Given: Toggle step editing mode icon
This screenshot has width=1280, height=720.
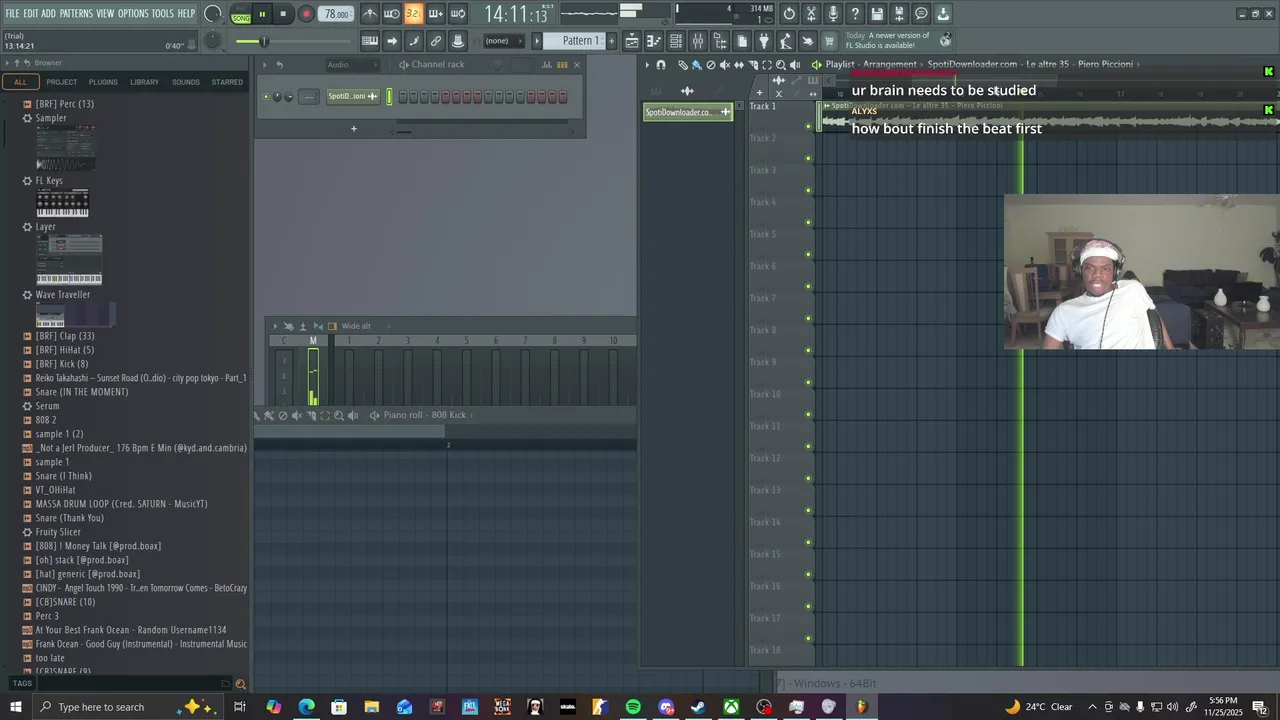Looking at the screenshot, I should [414, 41].
